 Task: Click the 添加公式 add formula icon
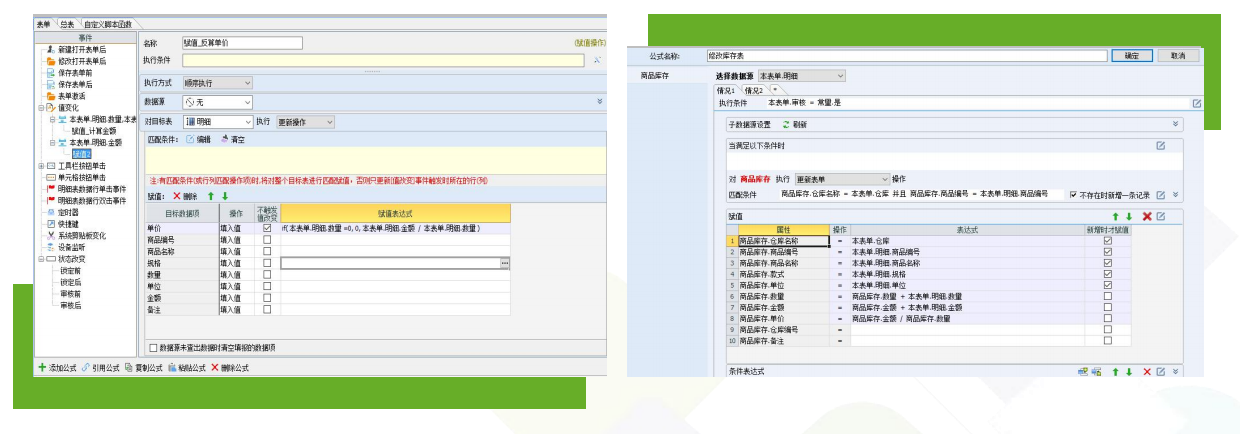pyautogui.click(x=42, y=368)
